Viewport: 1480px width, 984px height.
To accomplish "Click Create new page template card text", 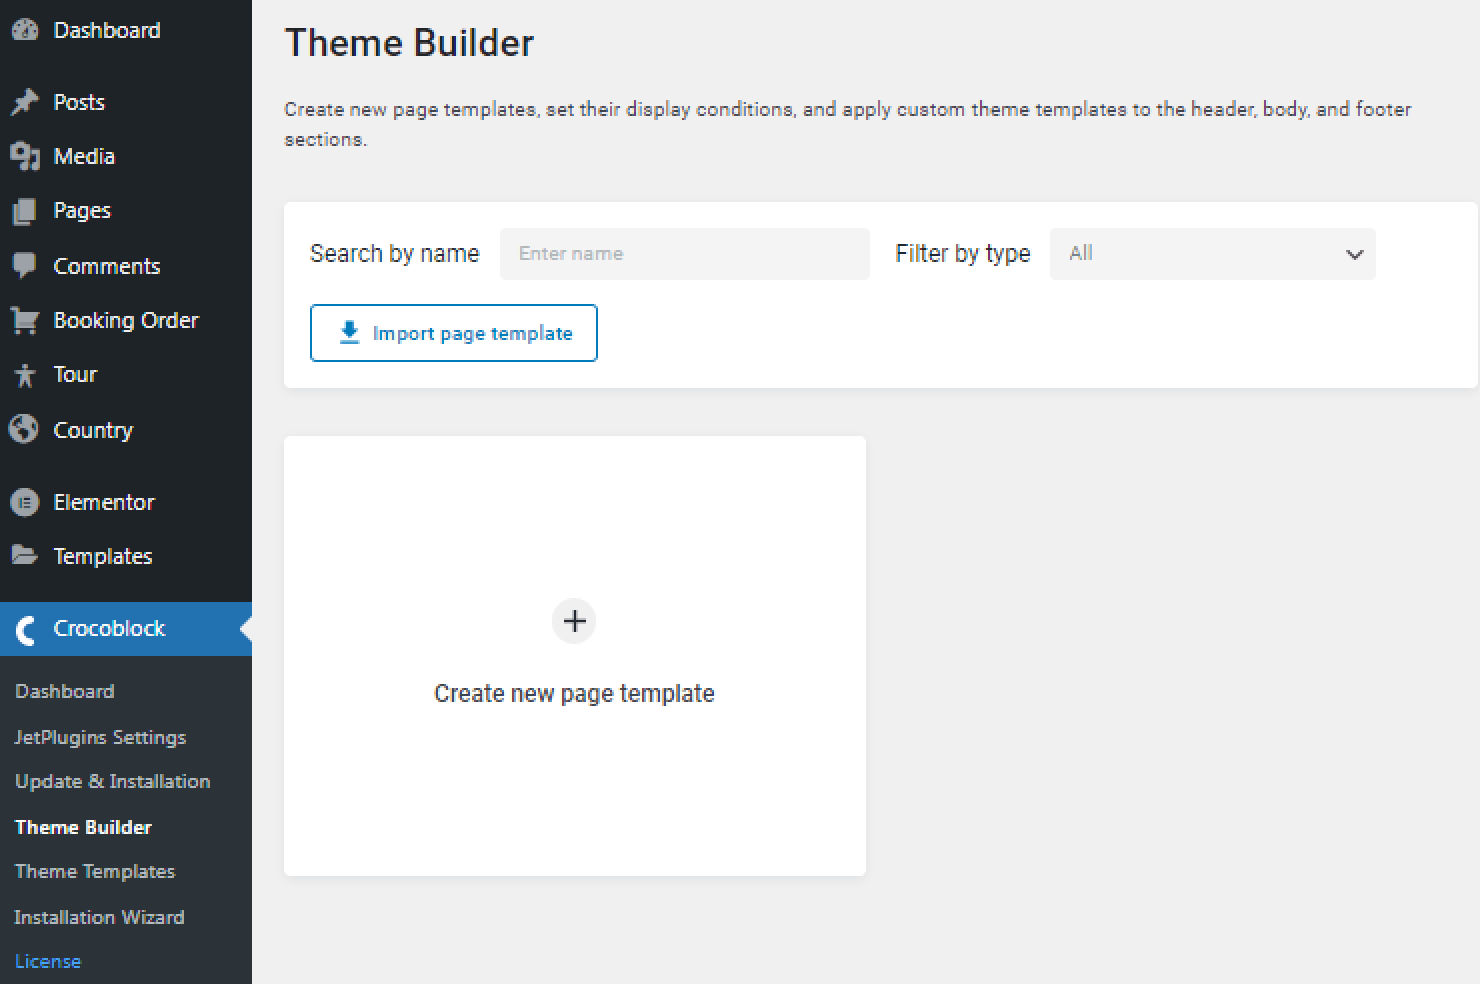I will (x=574, y=693).
